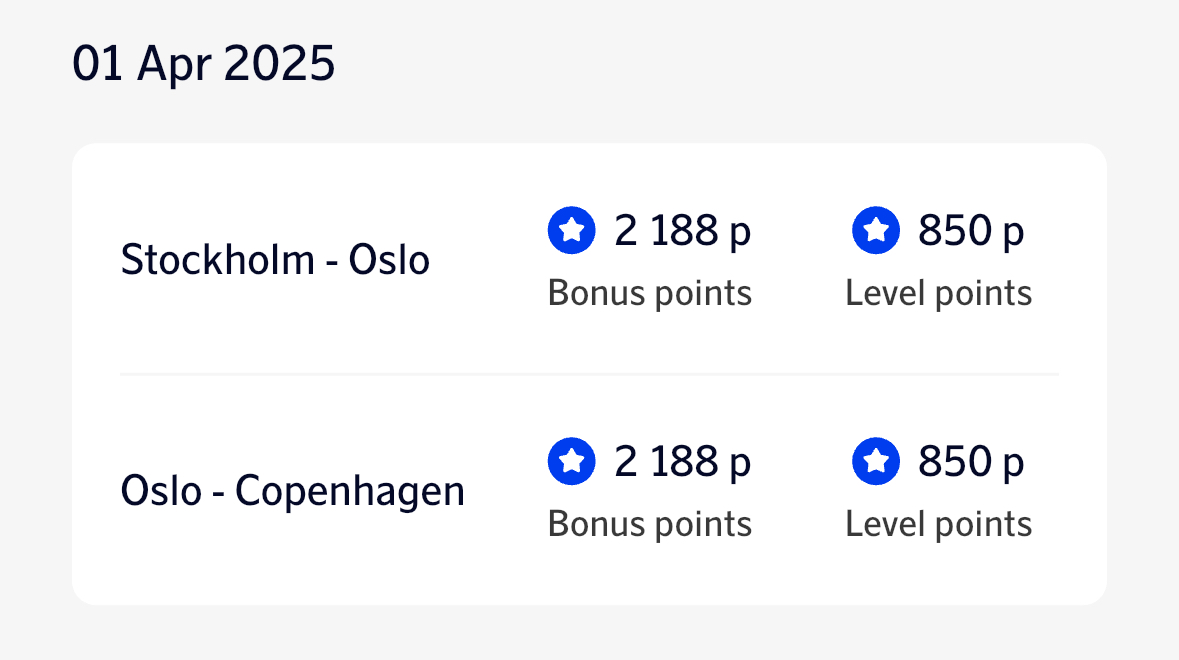Click the word Copenhagen in the second trip
This screenshot has width=1179, height=660.
(x=350, y=491)
